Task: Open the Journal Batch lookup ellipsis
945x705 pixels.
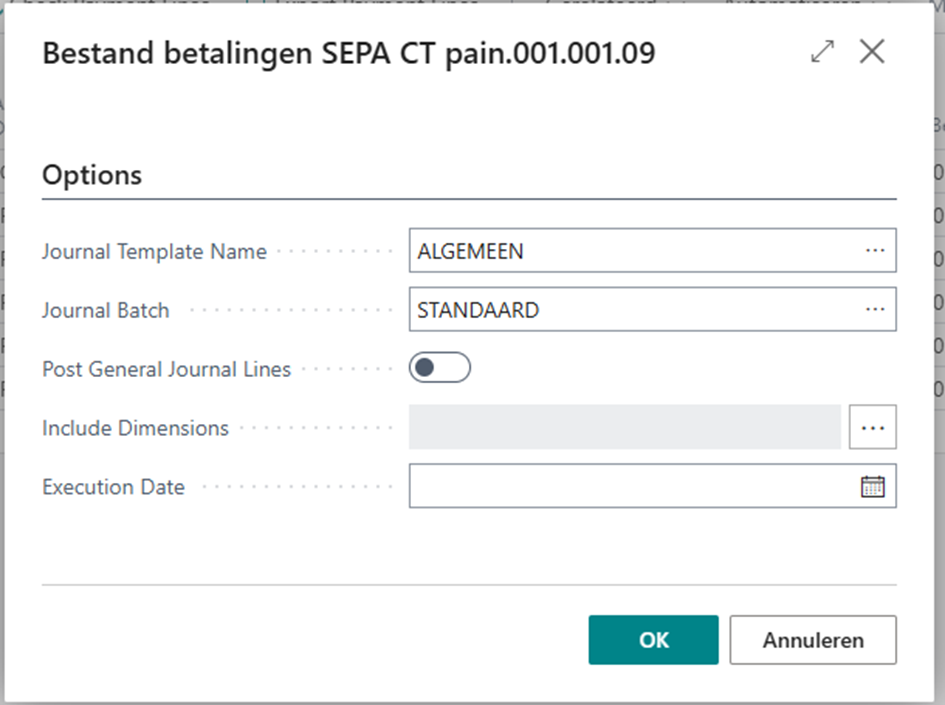Action: pos(875,310)
